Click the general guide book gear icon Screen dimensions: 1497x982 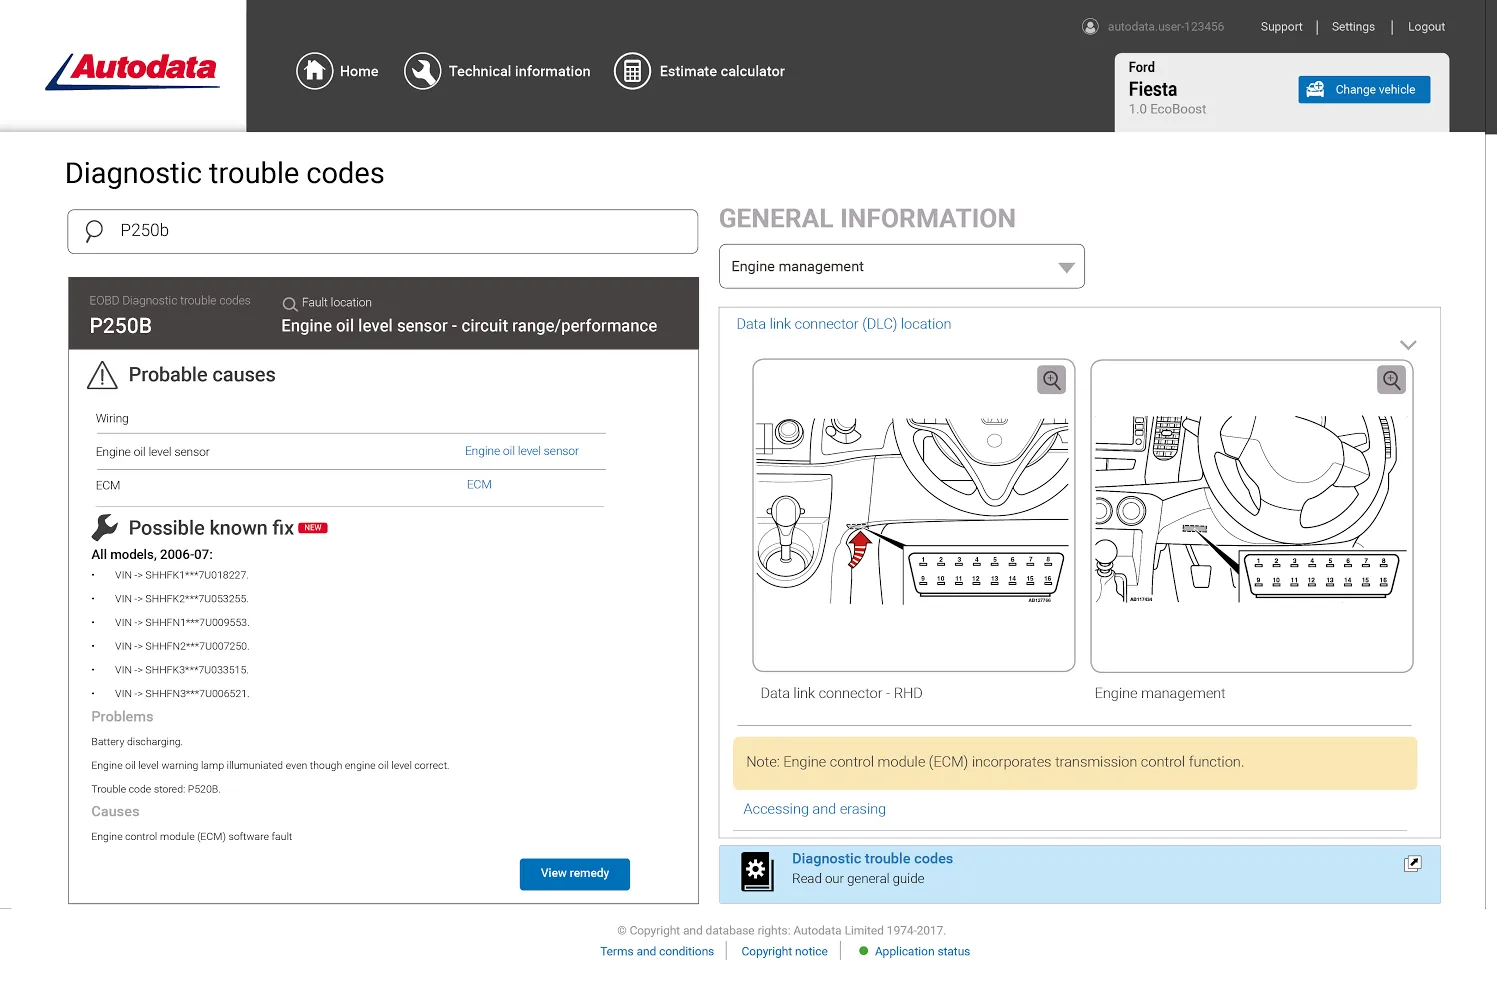tap(757, 871)
